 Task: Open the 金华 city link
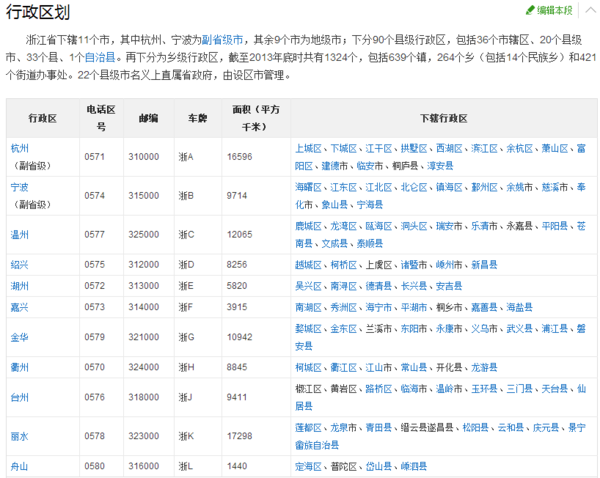click(20, 338)
